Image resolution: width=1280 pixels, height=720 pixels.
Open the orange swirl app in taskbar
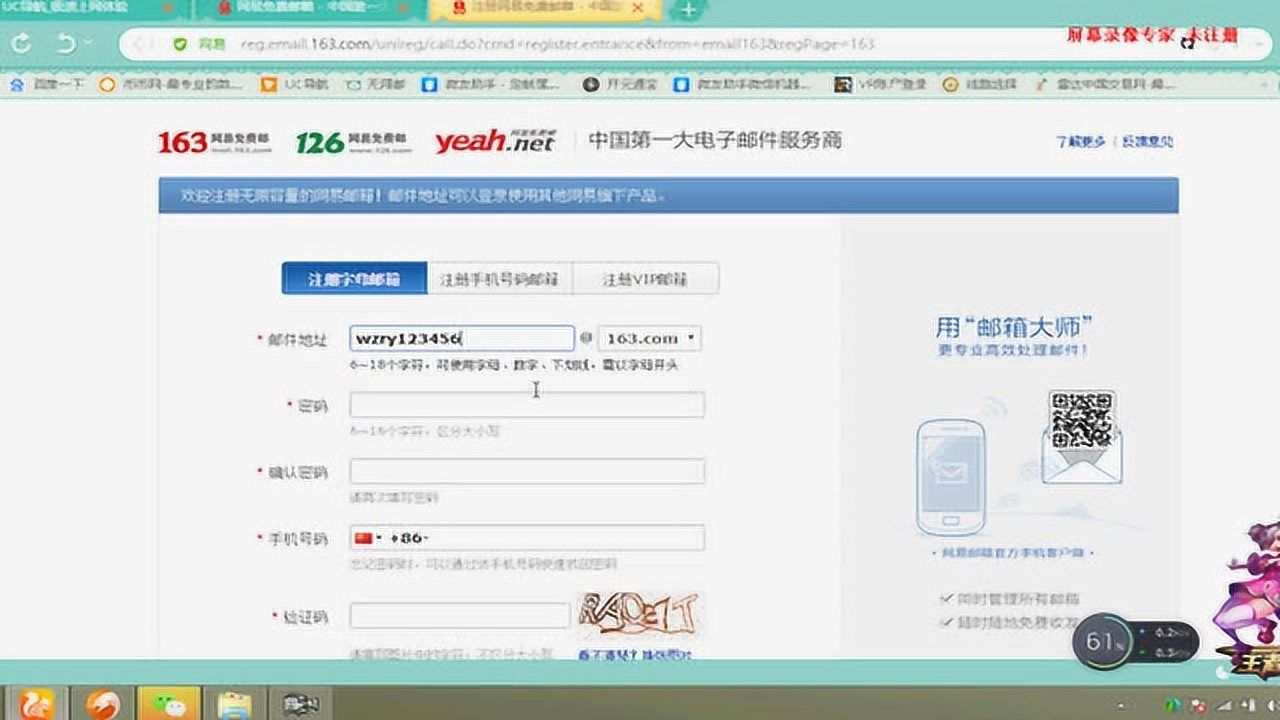(103, 704)
